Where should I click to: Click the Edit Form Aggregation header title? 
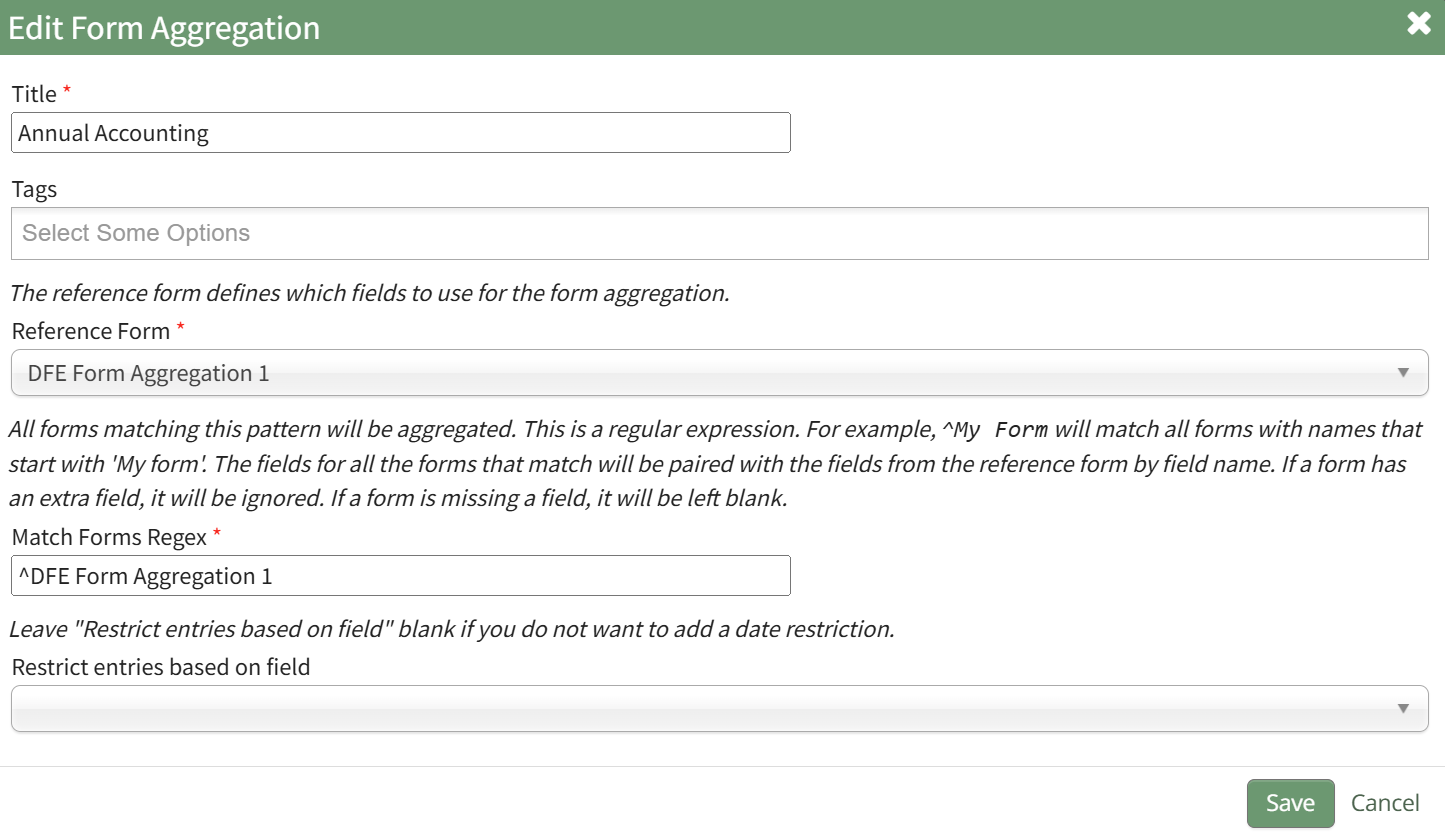coord(164,28)
